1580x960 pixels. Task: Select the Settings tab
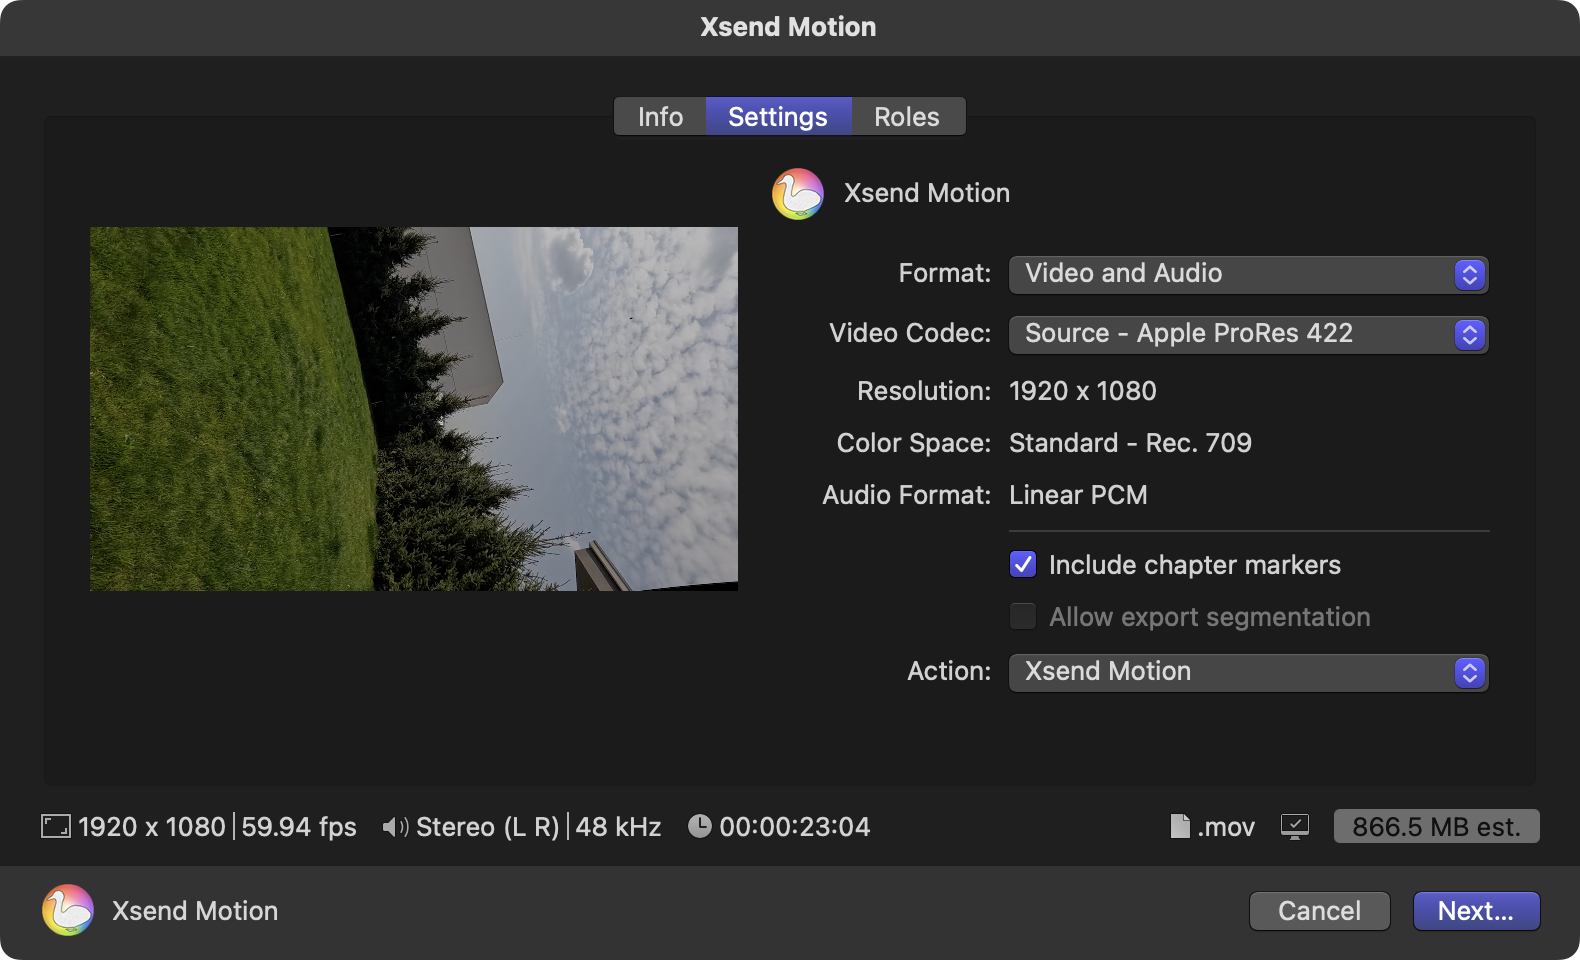pyautogui.click(x=778, y=117)
